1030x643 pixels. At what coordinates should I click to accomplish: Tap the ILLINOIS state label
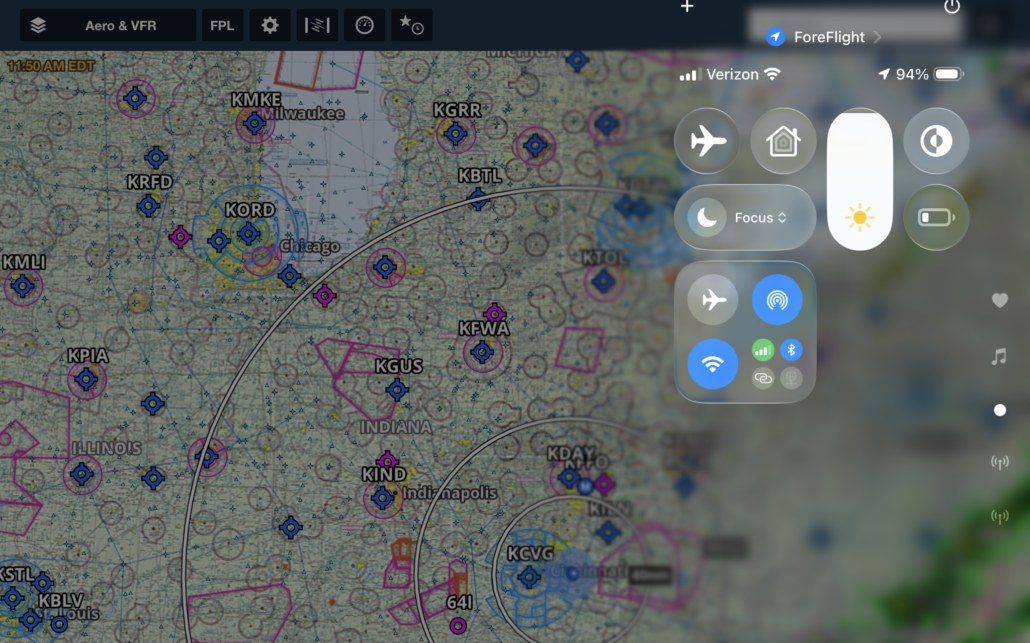(106, 449)
